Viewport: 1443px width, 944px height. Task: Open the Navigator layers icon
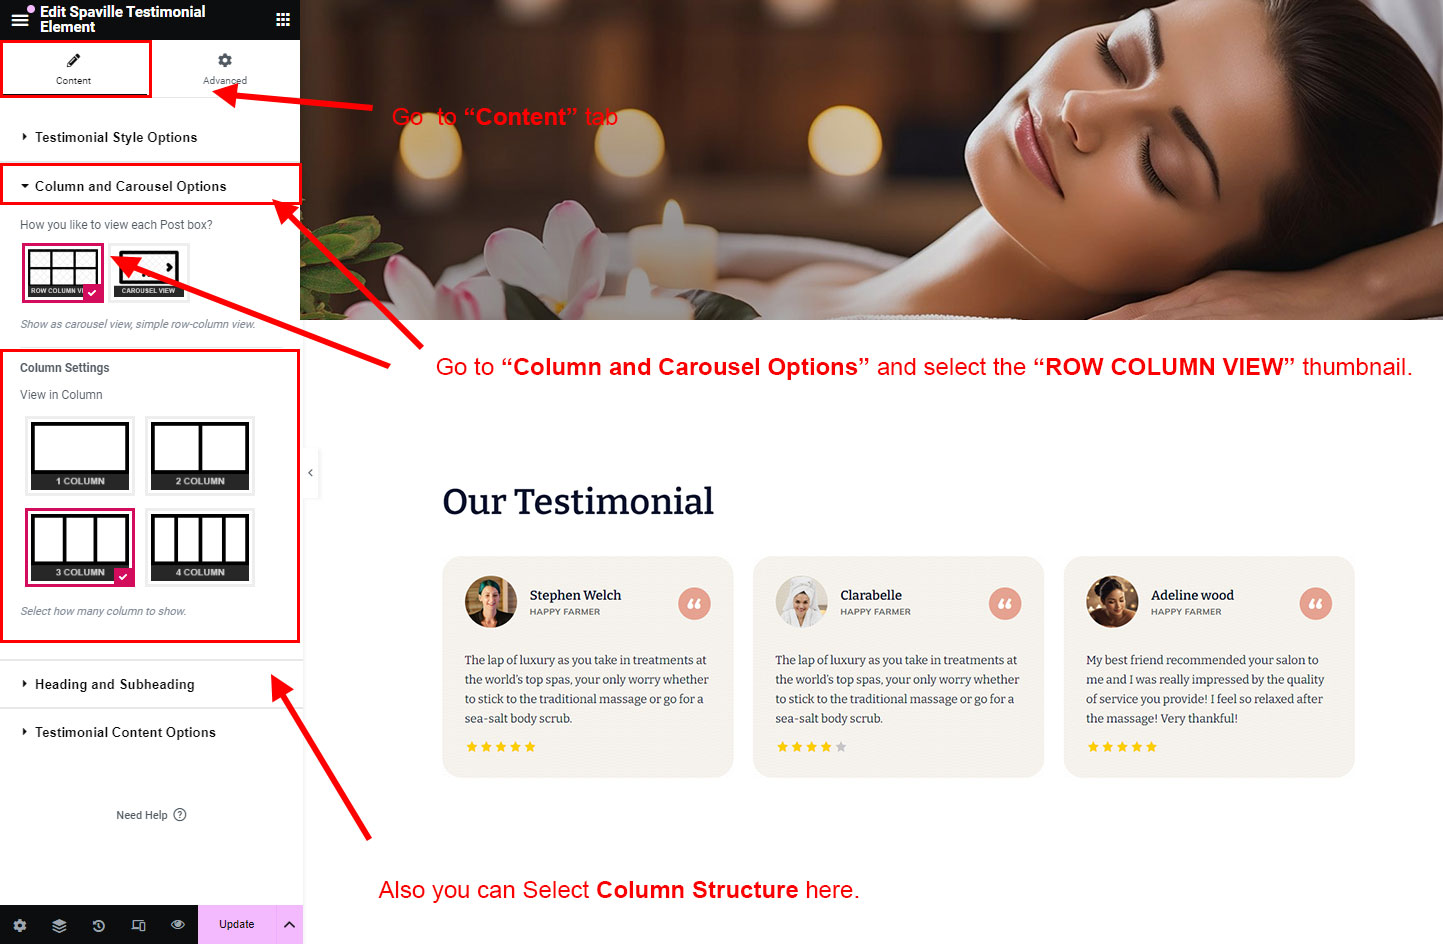[x=59, y=925]
